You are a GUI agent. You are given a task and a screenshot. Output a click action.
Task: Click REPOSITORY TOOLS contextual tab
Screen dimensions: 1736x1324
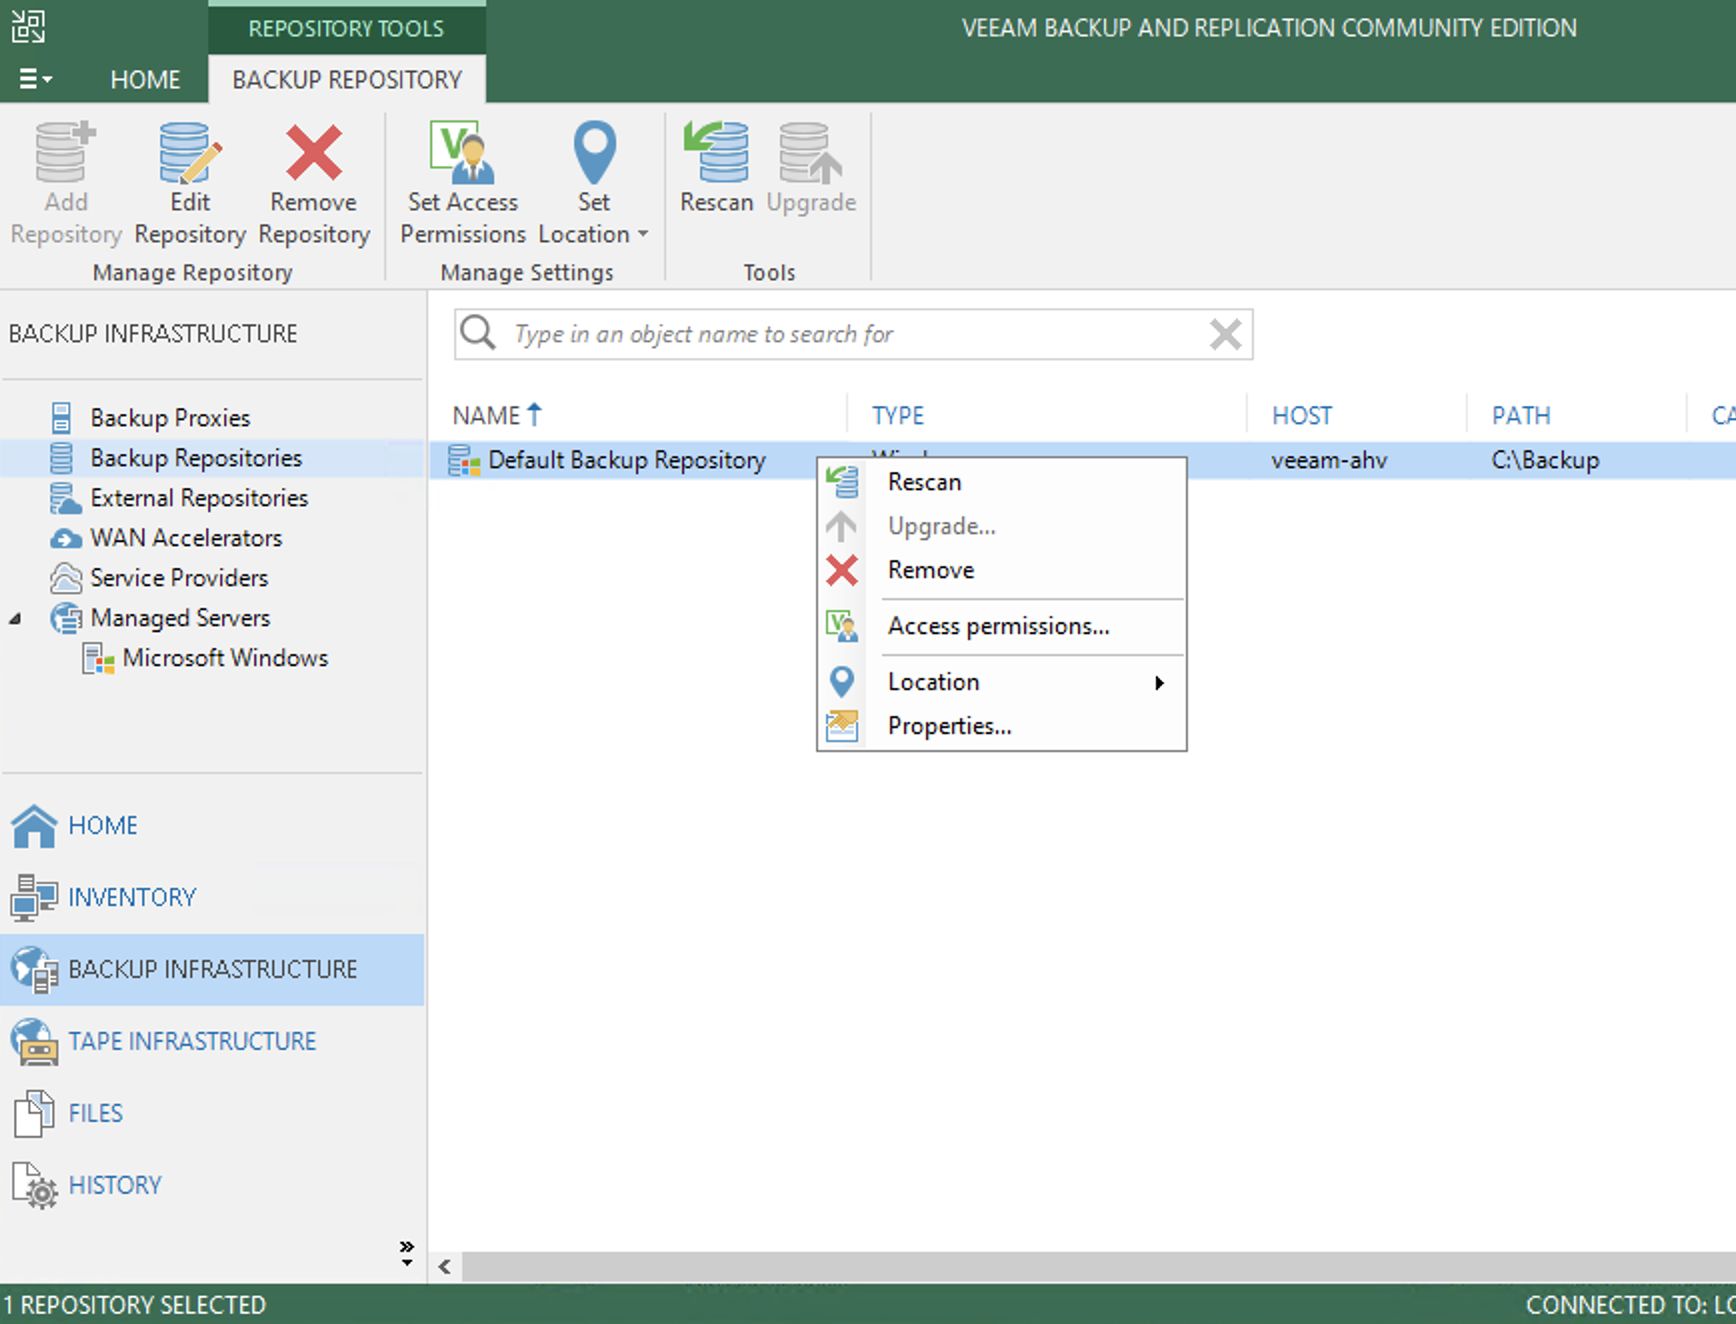[x=346, y=28]
